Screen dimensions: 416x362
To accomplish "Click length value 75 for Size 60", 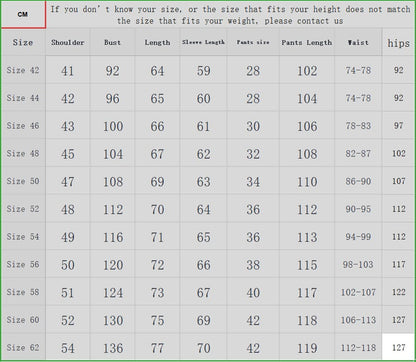I will [x=157, y=320].
